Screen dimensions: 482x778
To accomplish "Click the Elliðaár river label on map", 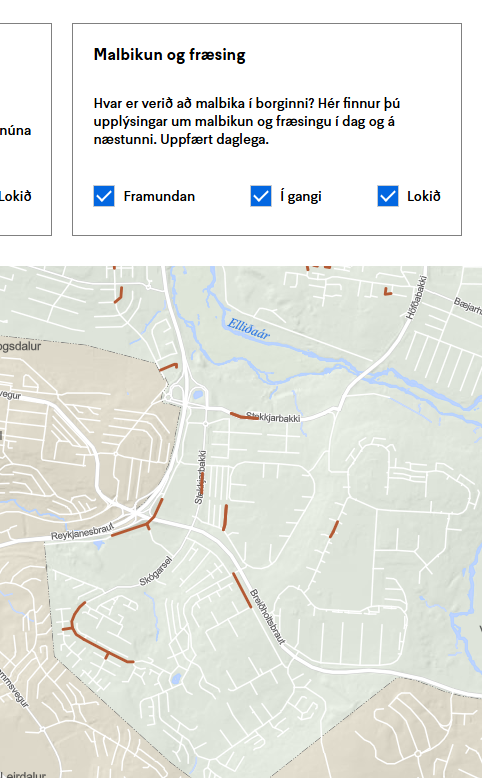I will coord(248,329).
